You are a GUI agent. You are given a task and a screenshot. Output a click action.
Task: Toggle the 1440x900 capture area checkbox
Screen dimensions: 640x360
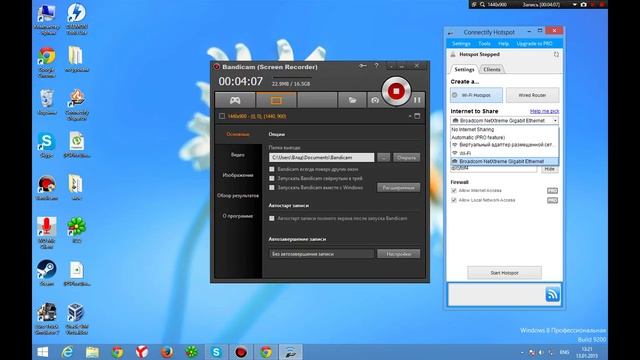click(x=222, y=116)
